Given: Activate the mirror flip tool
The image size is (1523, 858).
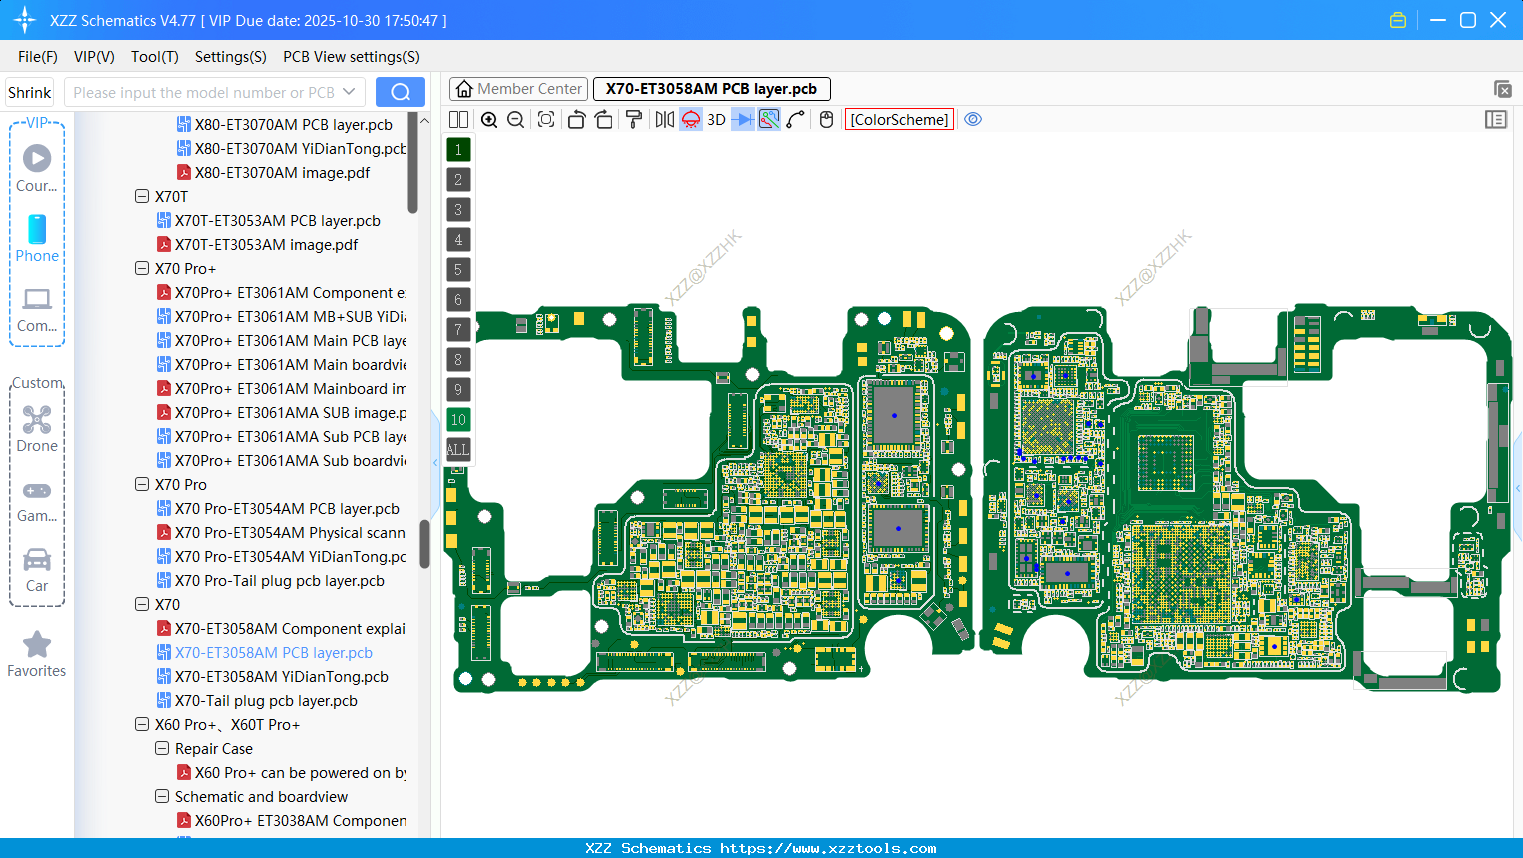Looking at the screenshot, I should click(x=664, y=119).
